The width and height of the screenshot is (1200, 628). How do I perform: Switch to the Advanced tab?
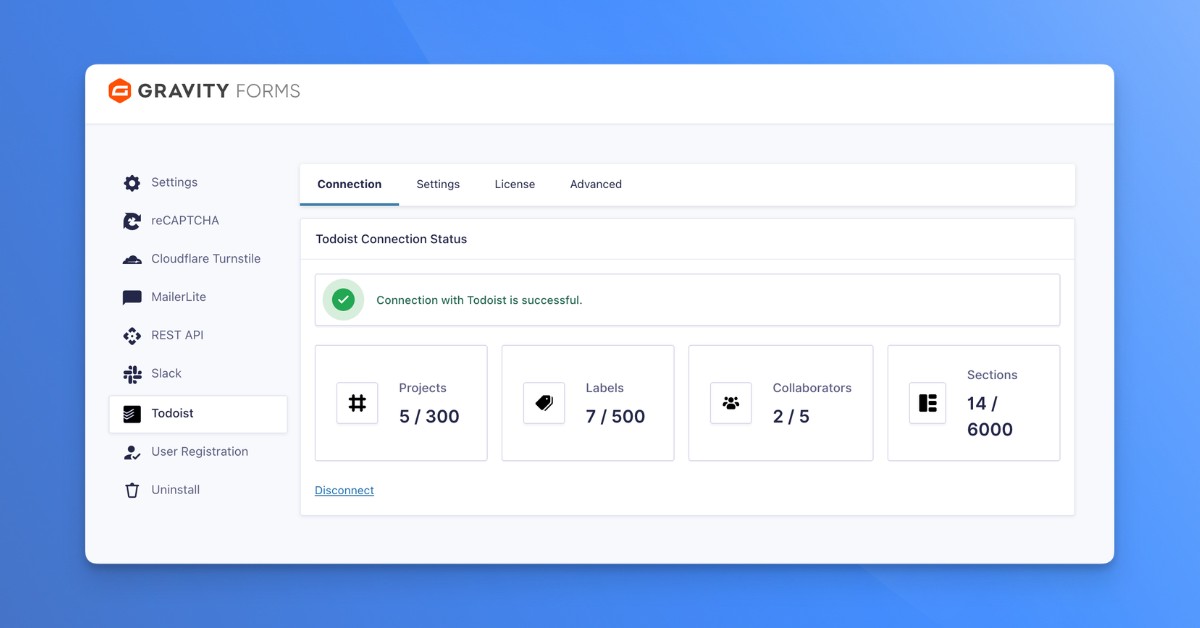(595, 184)
